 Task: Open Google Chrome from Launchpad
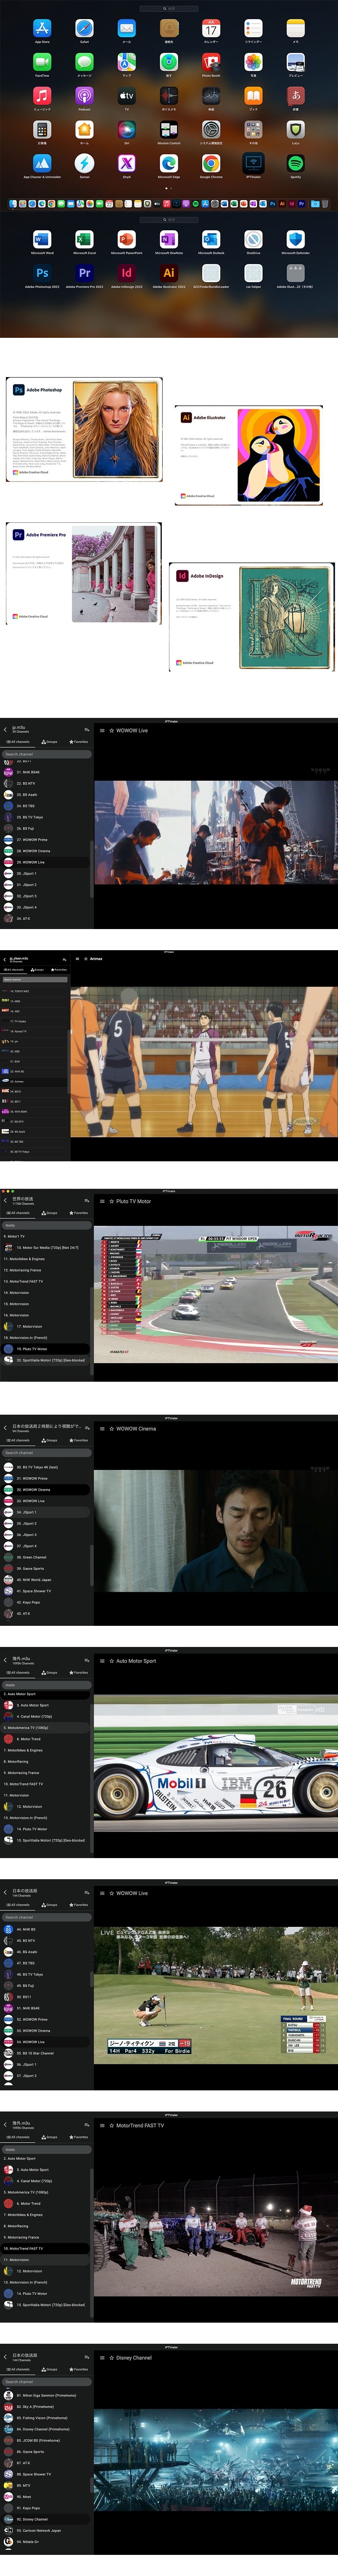[211, 163]
